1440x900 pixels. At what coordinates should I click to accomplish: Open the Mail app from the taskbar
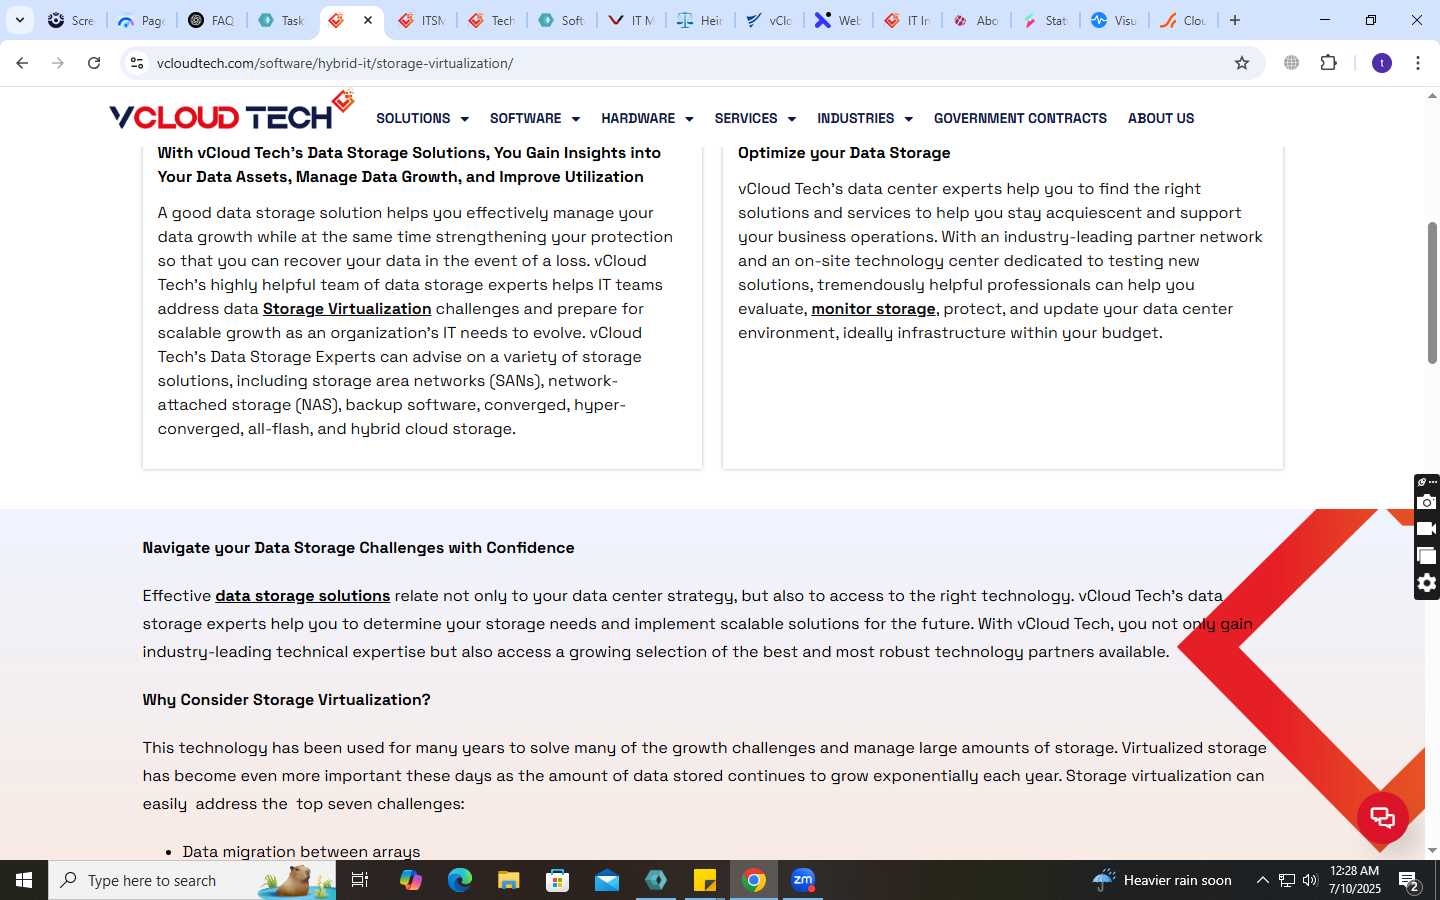[x=607, y=880]
